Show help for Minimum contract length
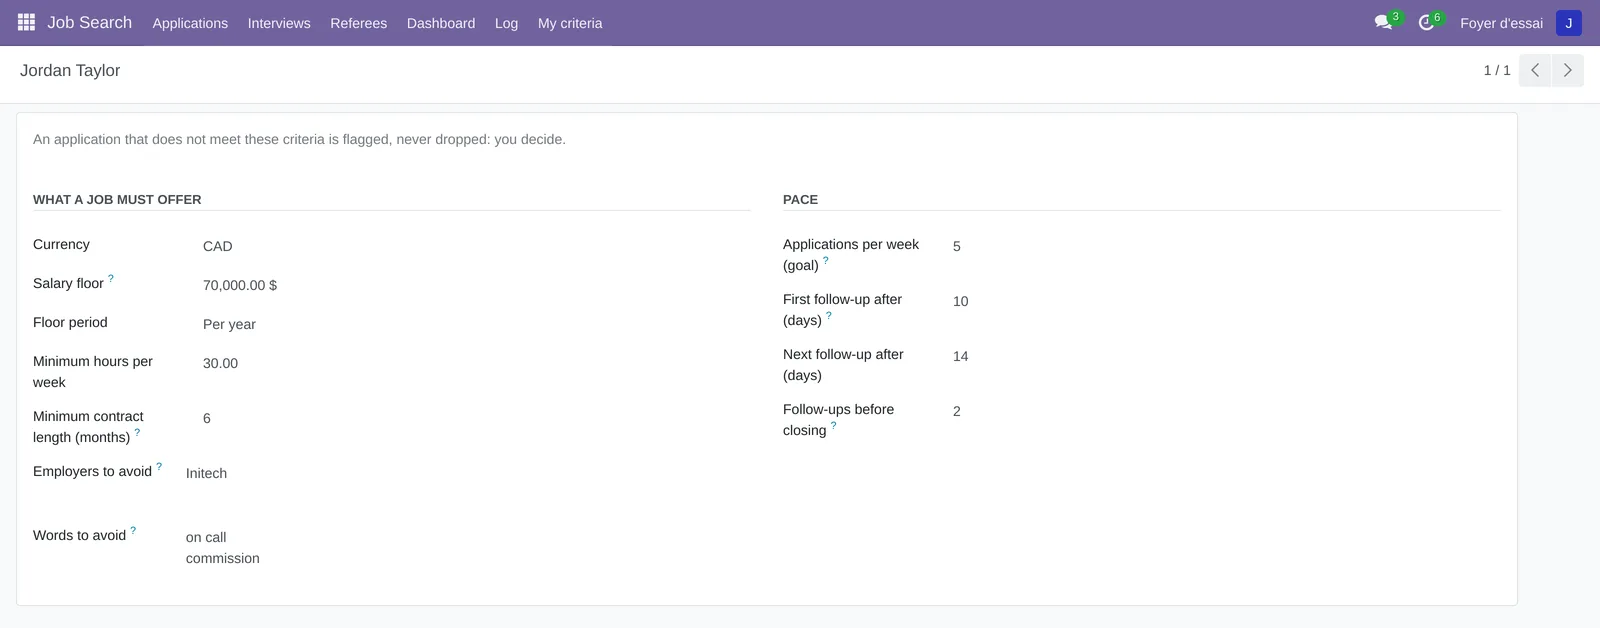Viewport: 1600px width, 628px height. [137, 433]
